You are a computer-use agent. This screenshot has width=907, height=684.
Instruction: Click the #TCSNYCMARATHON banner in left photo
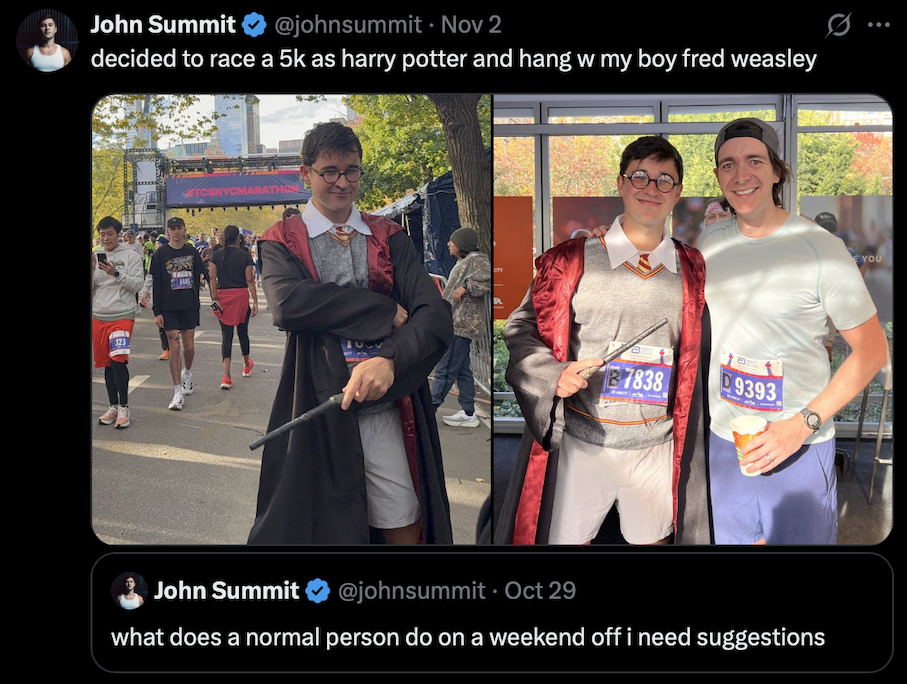pyautogui.click(x=238, y=189)
